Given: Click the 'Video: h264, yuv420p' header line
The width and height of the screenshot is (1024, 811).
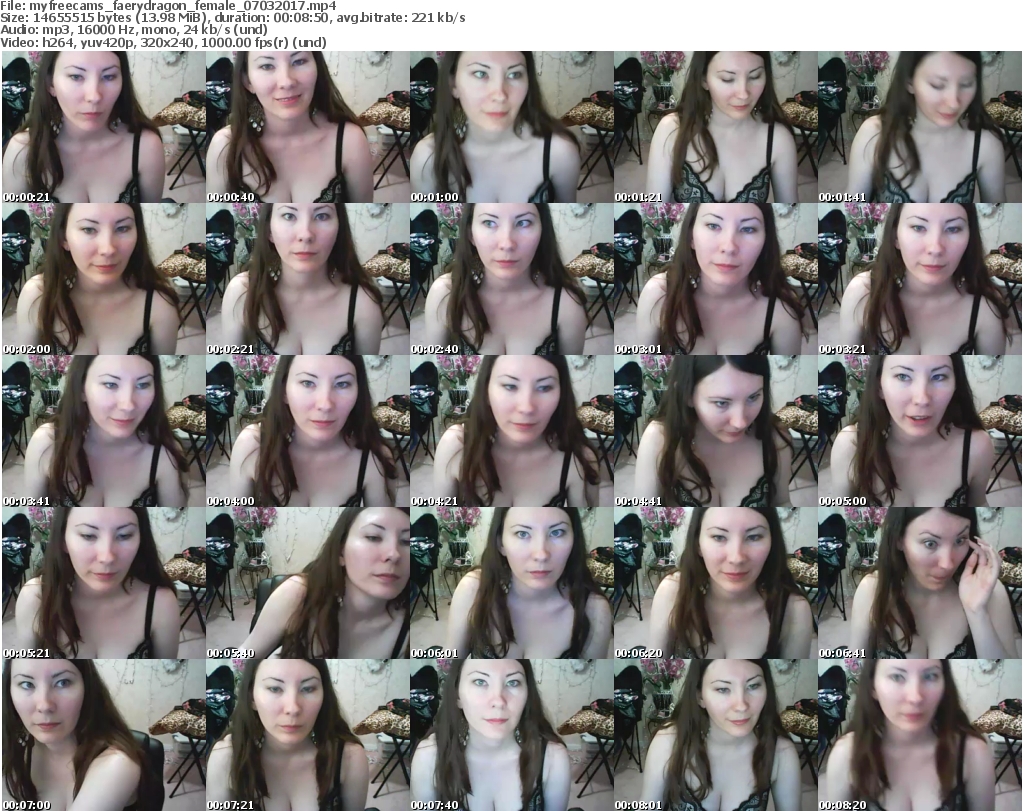Looking at the screenshot, I should pyautogui.click(x=163, y=42).
